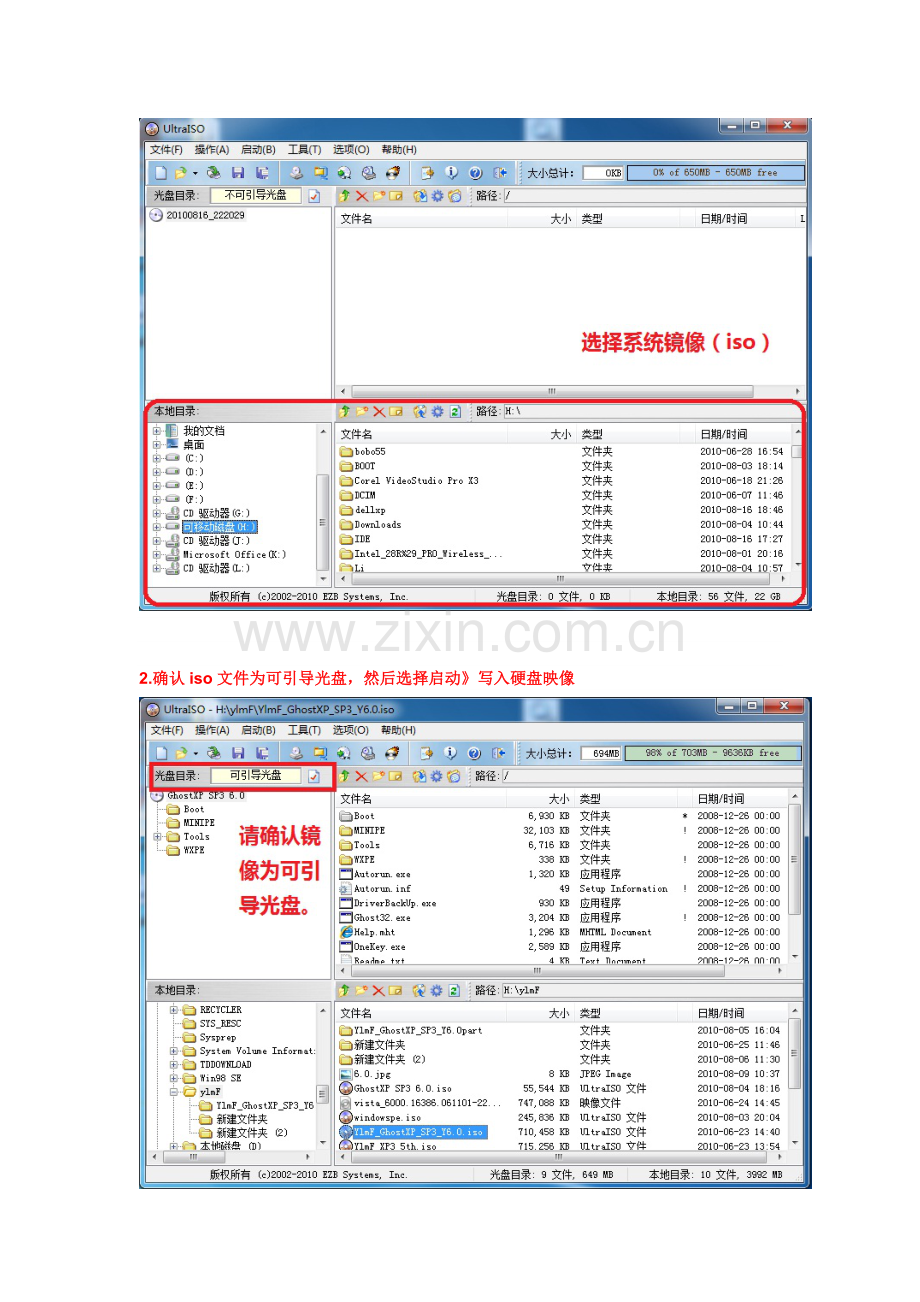This screenshot has height=1302, width=920.
Task: Click Info icon in bottom UltraISO window toolbar
Action: point(450,753)
